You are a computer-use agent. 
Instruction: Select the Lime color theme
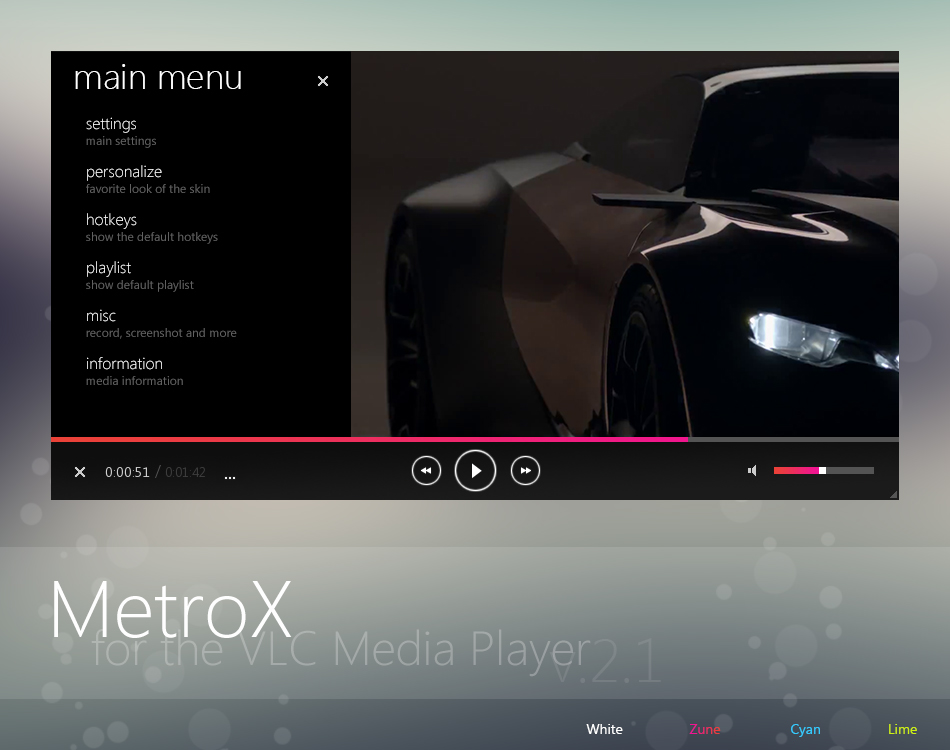(x=902, y=729)
